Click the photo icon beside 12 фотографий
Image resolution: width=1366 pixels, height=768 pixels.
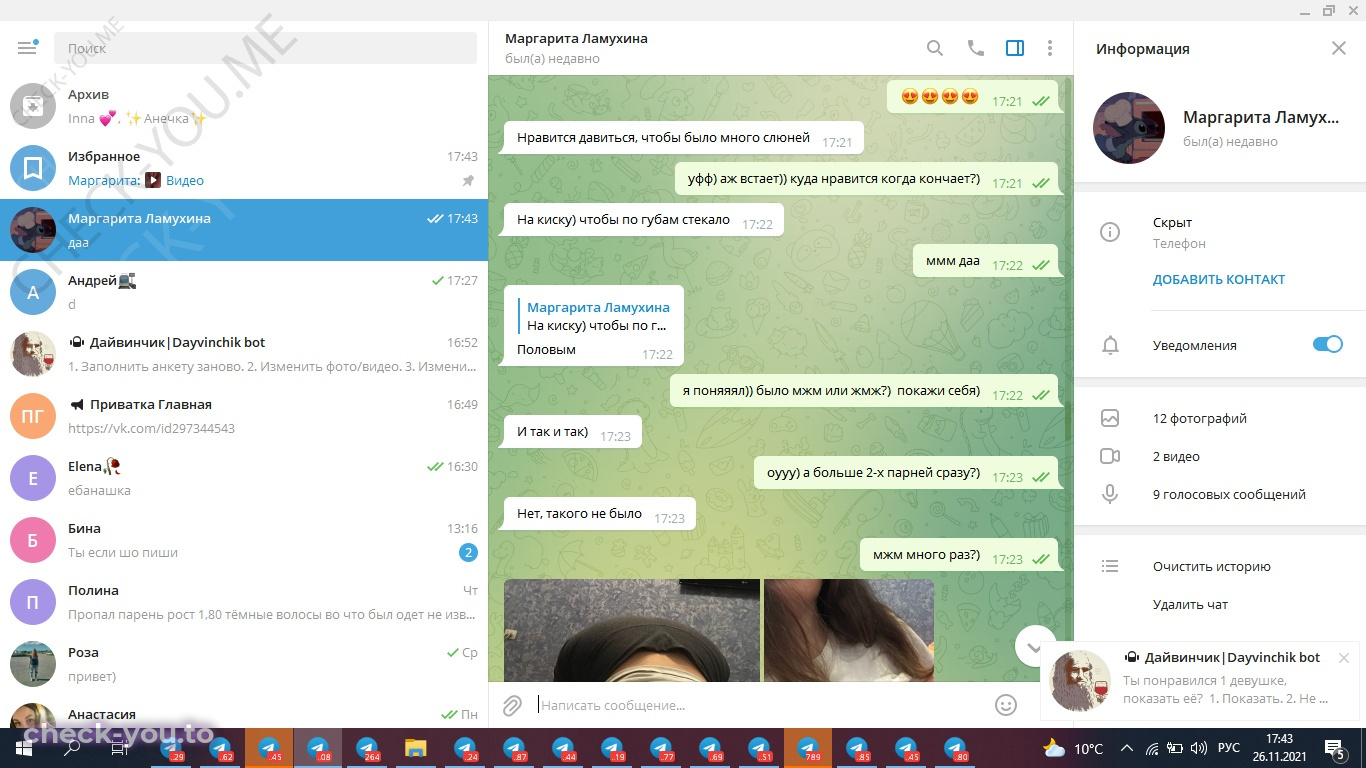click(x=1109, y=418)
